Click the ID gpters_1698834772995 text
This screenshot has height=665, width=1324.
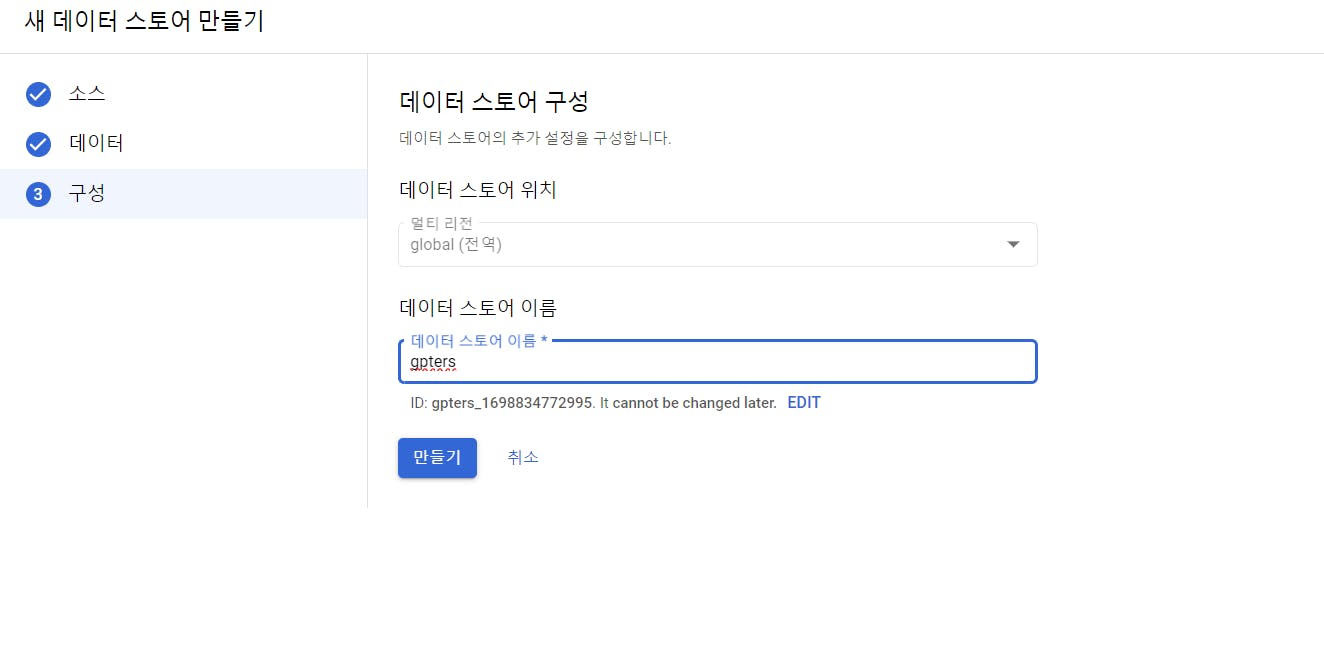513,403
